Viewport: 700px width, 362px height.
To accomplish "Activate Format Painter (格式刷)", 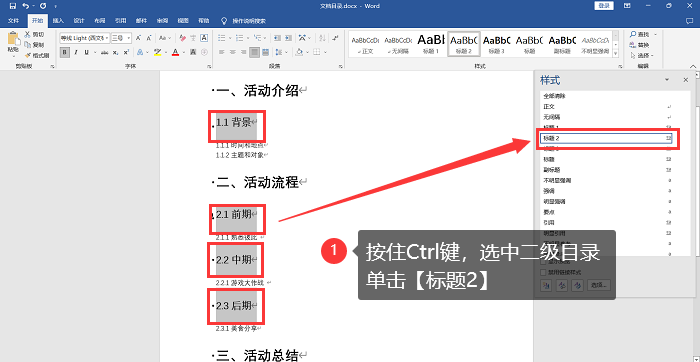I will tap(37, 55).
